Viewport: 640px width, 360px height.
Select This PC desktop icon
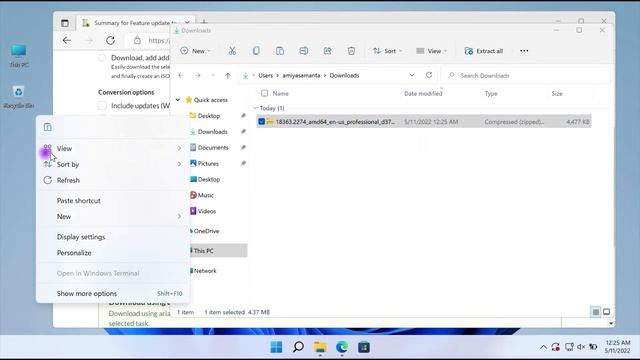tap(19, 56)
